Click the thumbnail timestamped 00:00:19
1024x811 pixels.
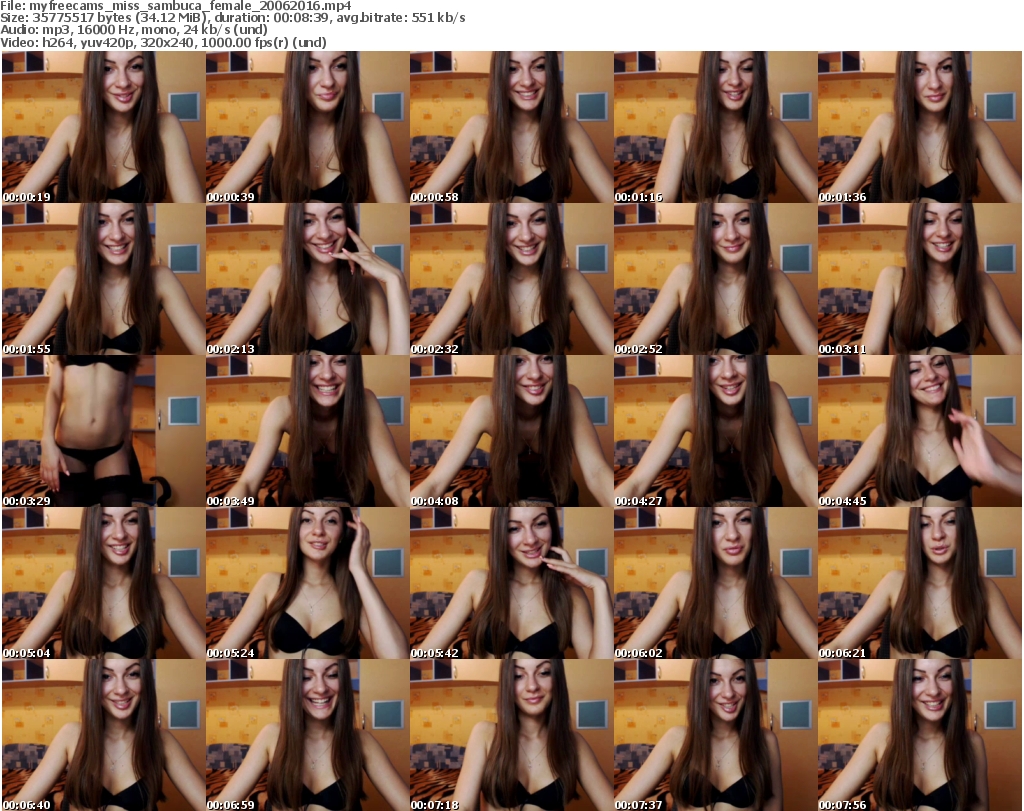[103, 127]
